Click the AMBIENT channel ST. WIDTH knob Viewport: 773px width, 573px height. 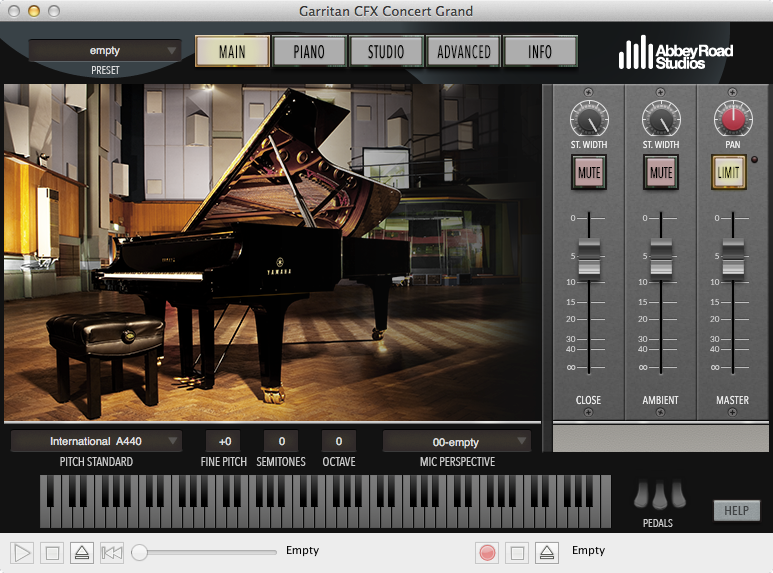click(661, 119)
